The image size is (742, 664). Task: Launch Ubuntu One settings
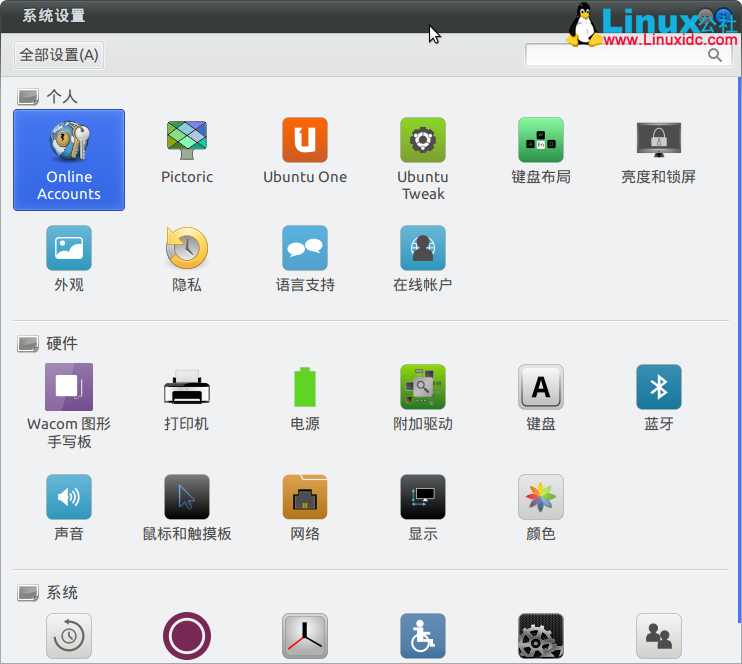click(x=305, y=151)
